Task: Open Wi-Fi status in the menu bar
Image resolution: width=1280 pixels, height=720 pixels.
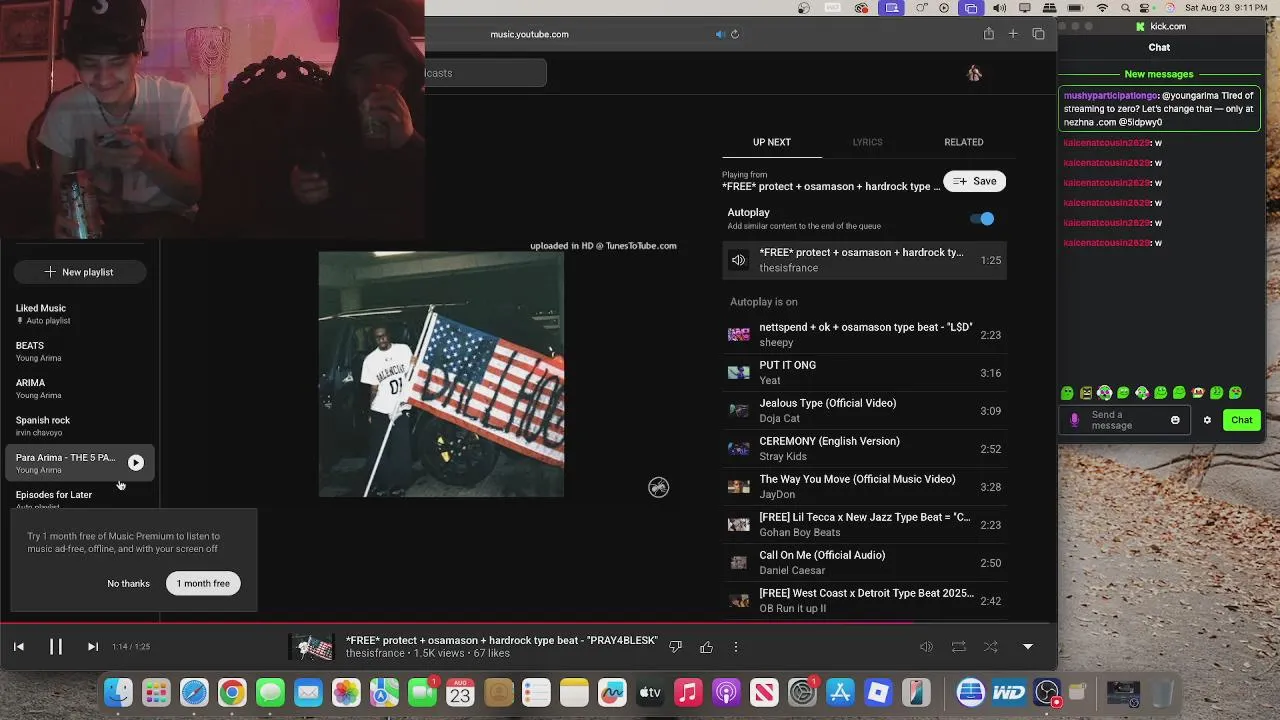Action: 1102,8
